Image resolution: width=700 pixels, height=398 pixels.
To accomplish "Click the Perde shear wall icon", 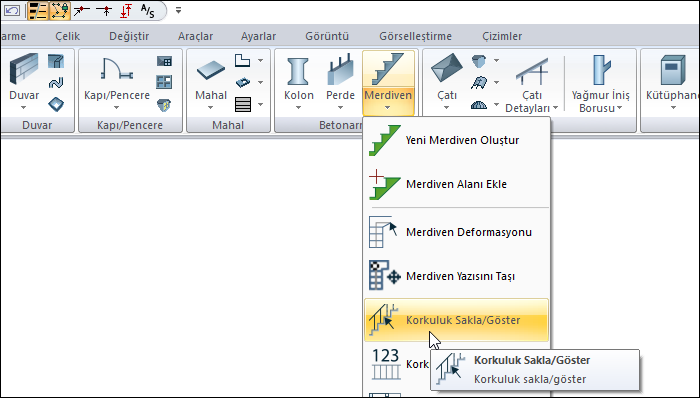I will point(340,70).
